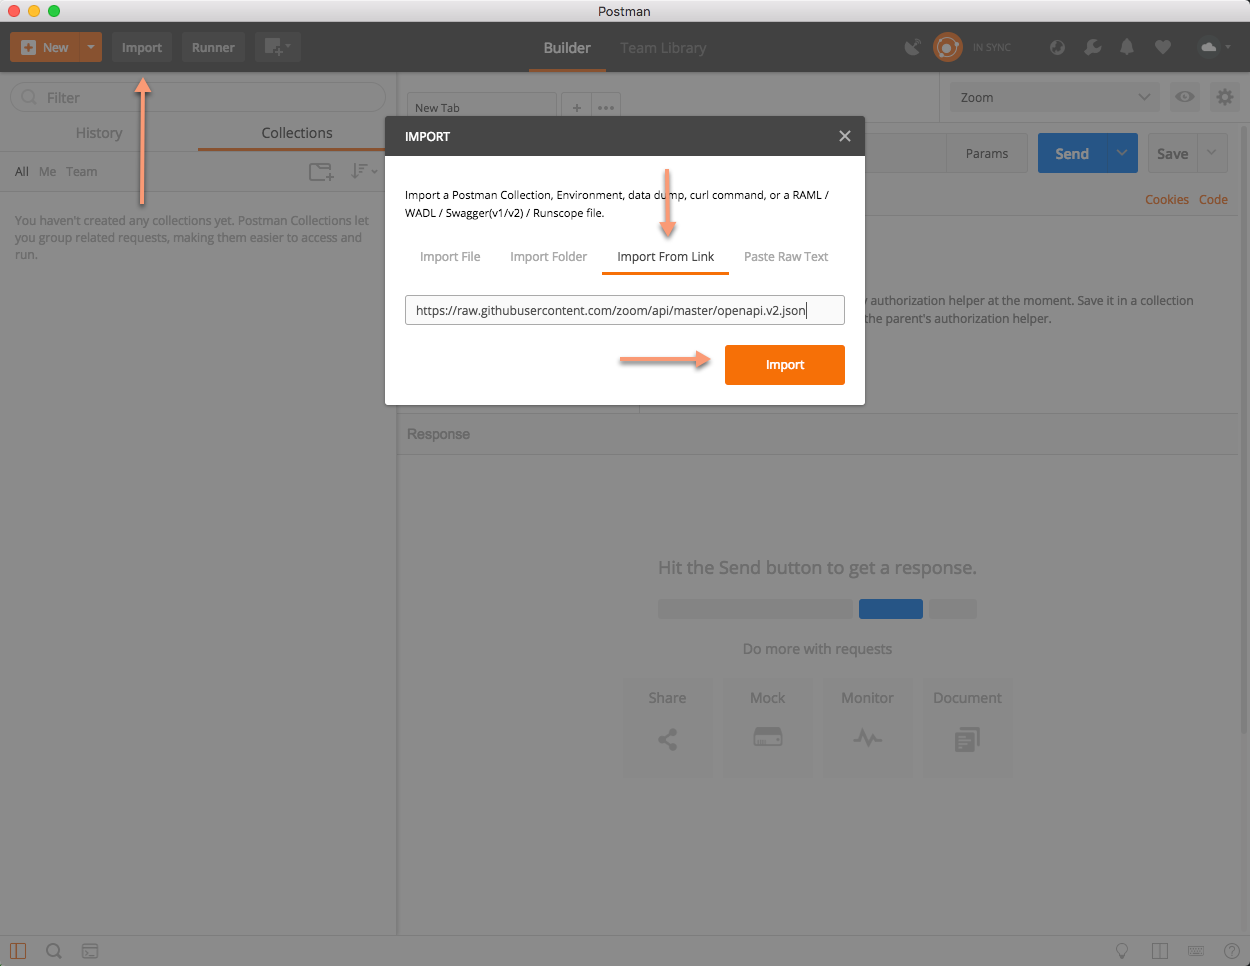The image size is (1250, 966).
Task: Click the blue Send button
Action: click(1072, 153)
